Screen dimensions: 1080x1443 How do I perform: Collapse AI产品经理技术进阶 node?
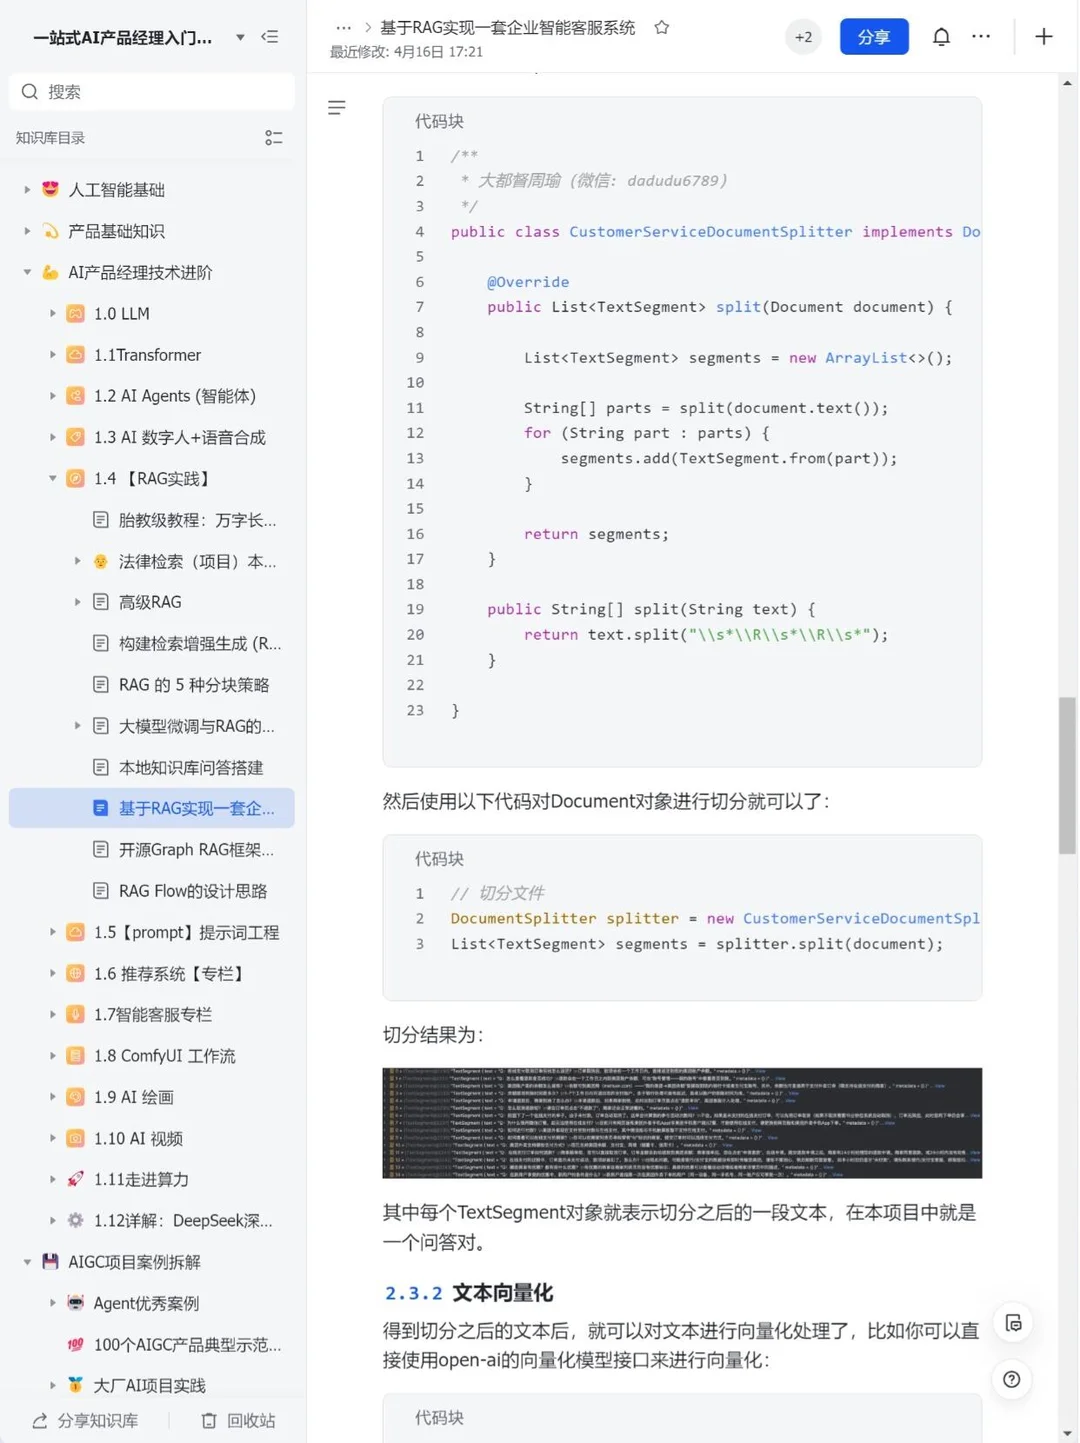coord(27,272)
